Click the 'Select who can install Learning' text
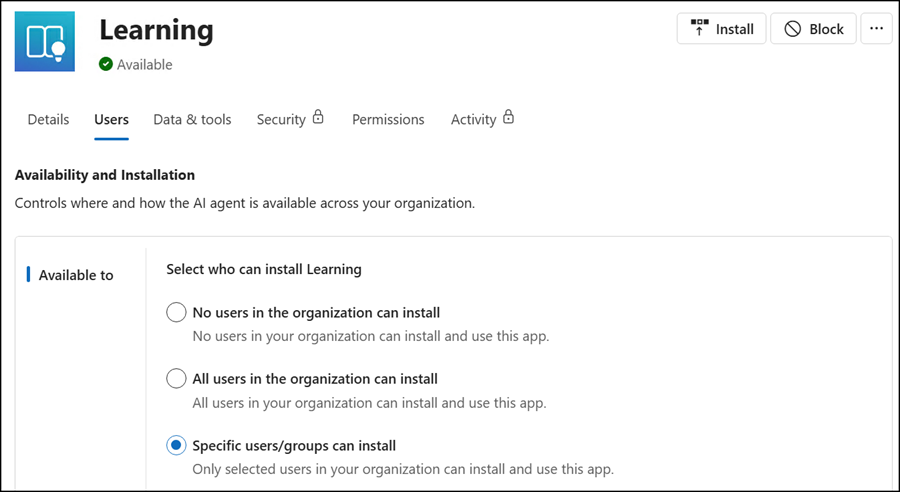900x492 pixels. pos(264,269)
